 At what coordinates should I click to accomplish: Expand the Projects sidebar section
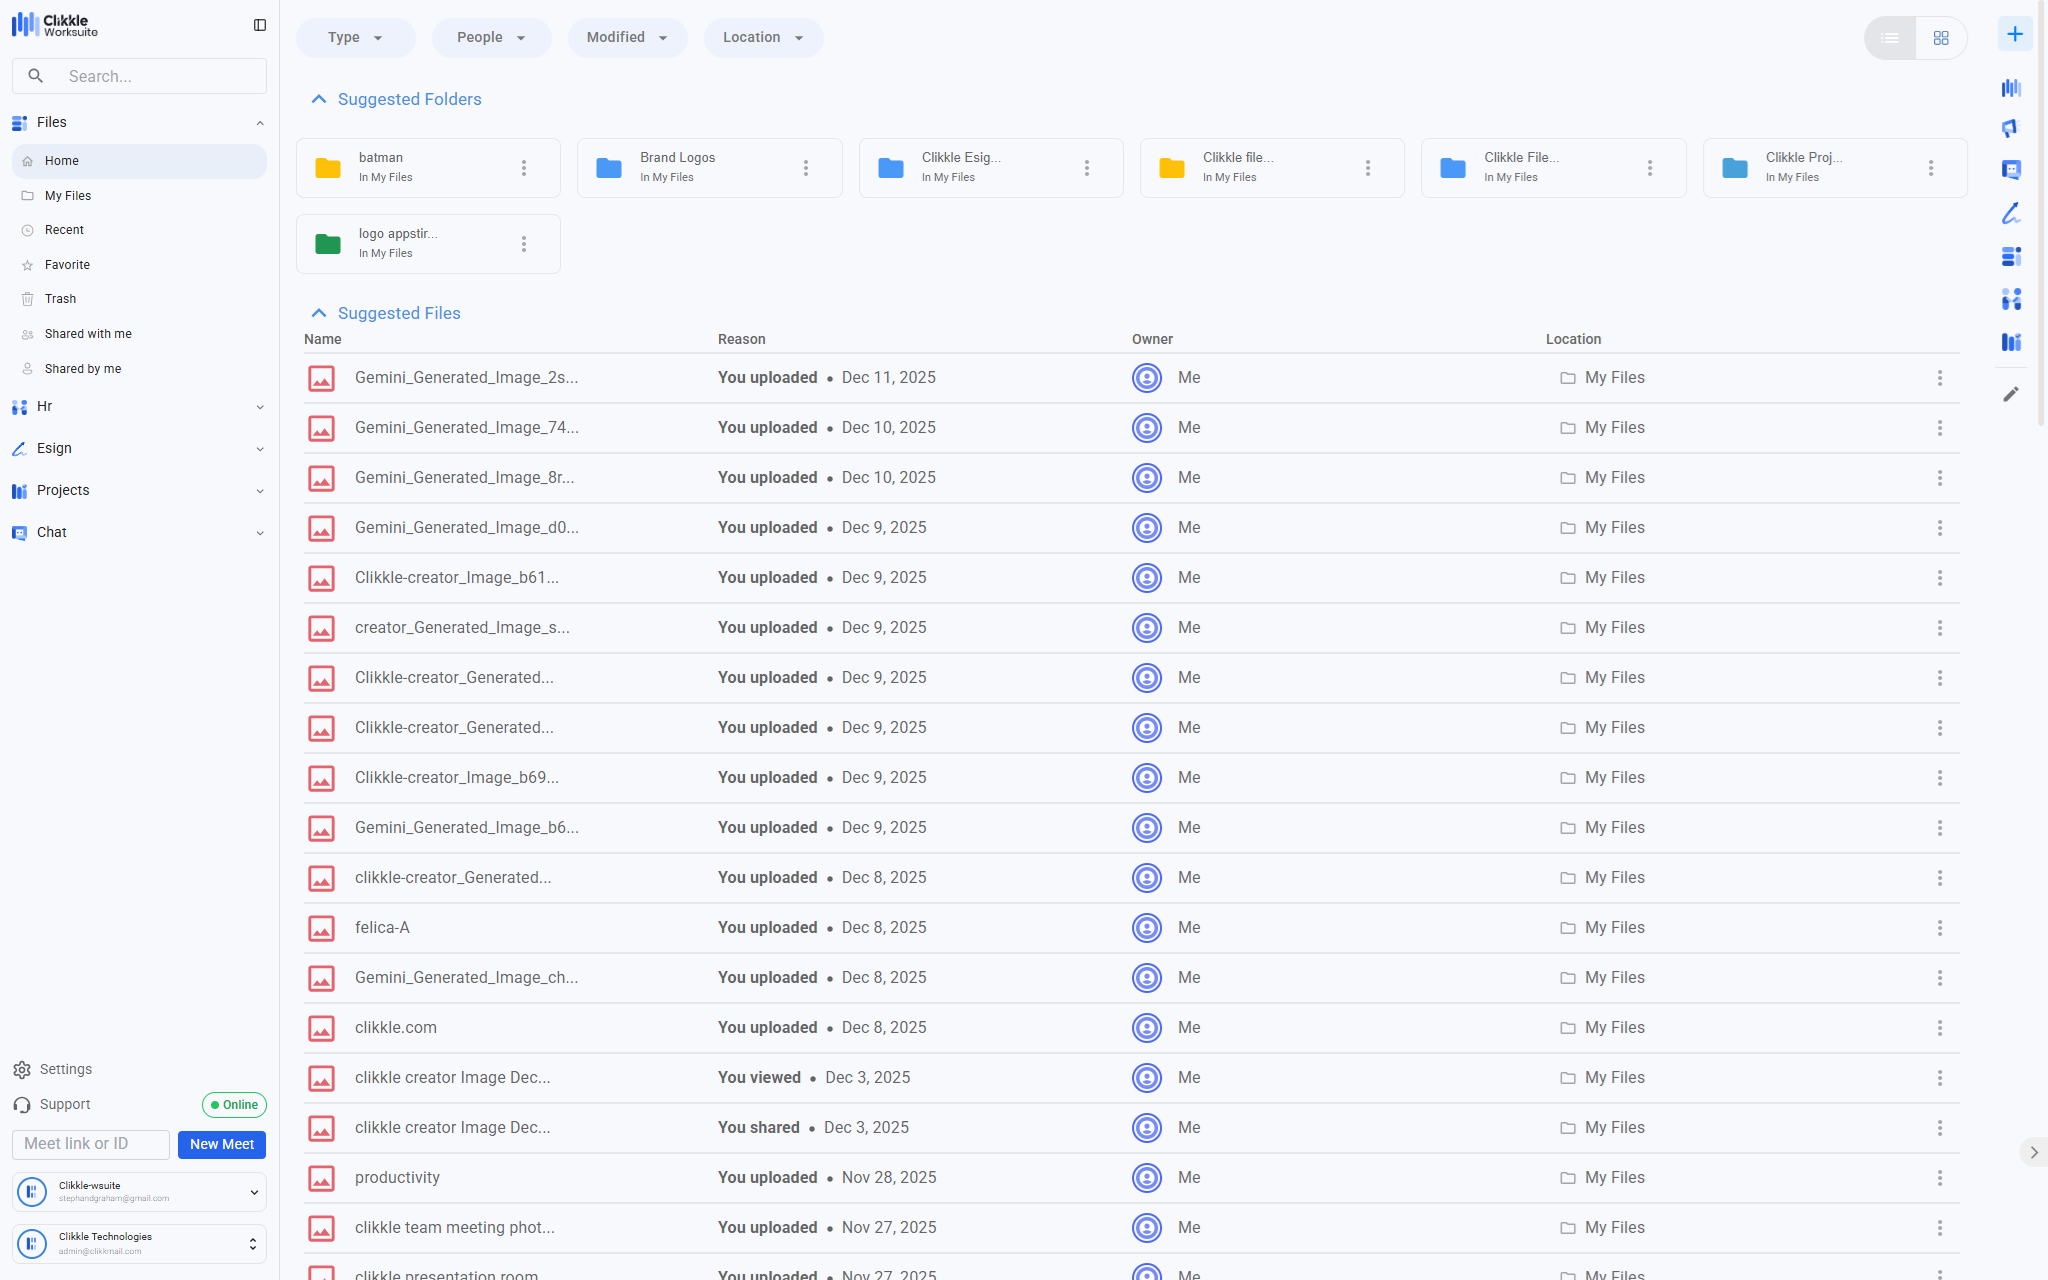[139, 491]
